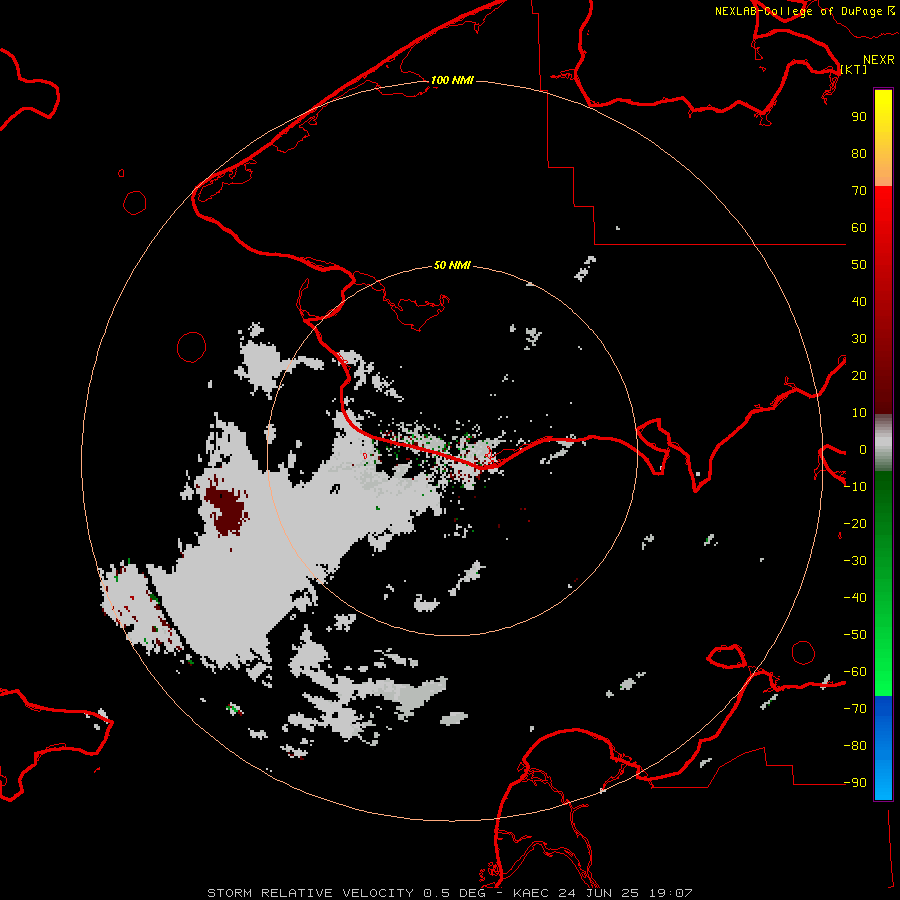The height and width of the screenshot is (900, 900).
Task: Click the 10 value on velocity scale
Action: [x=859, y=413]
